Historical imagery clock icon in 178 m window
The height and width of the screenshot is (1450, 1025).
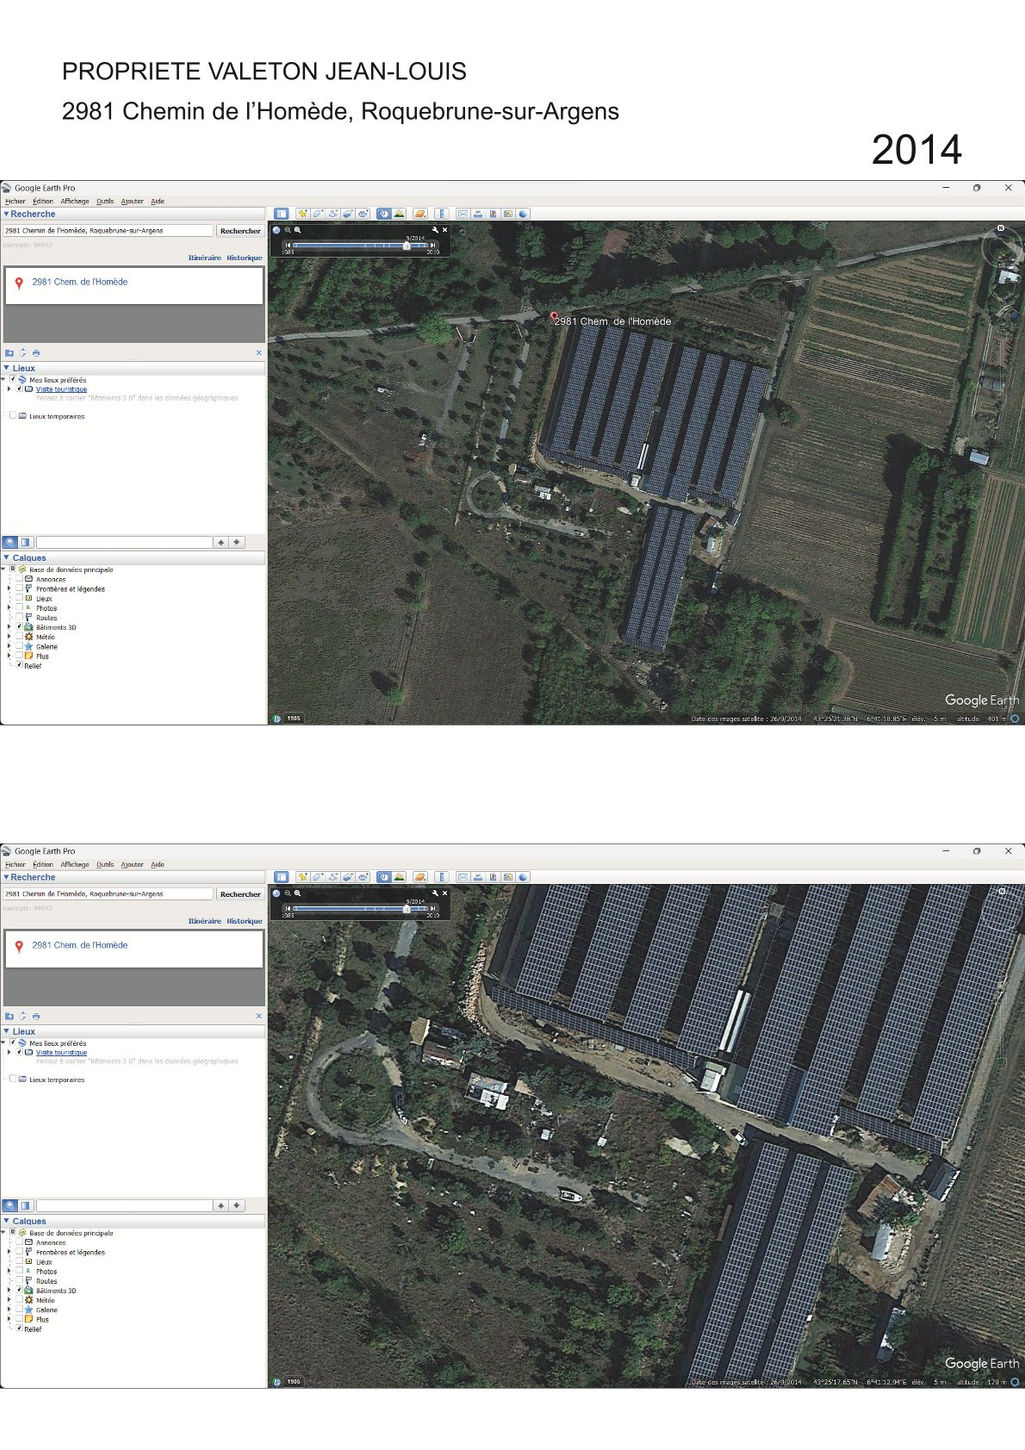pyautogui.click(x=384, y=877)
